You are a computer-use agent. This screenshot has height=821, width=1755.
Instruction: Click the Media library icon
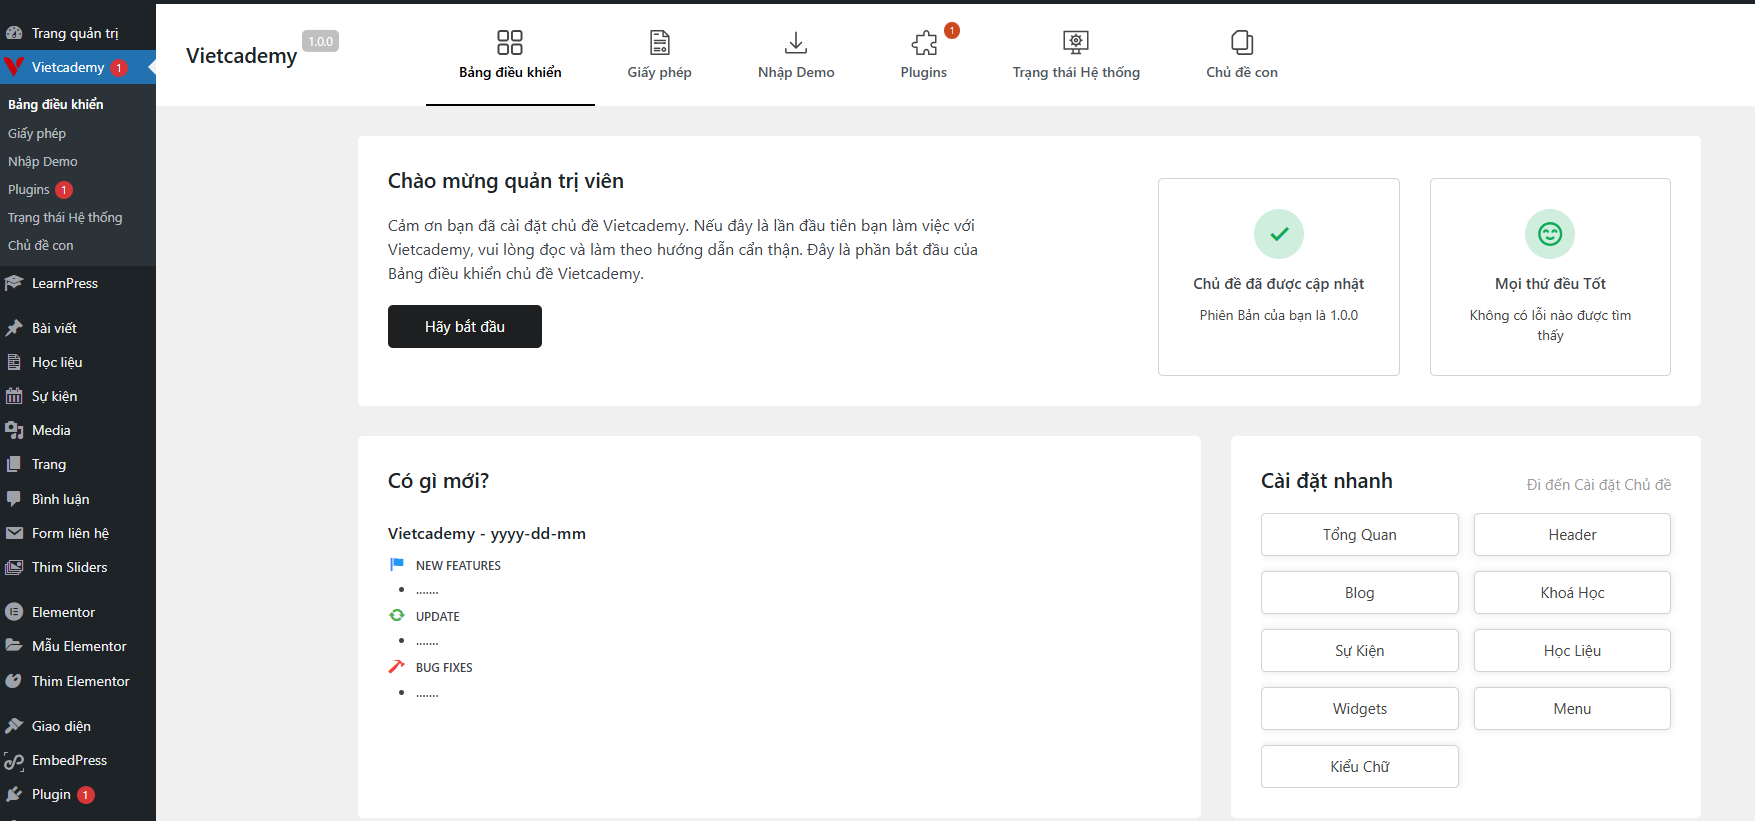(14, 430)
